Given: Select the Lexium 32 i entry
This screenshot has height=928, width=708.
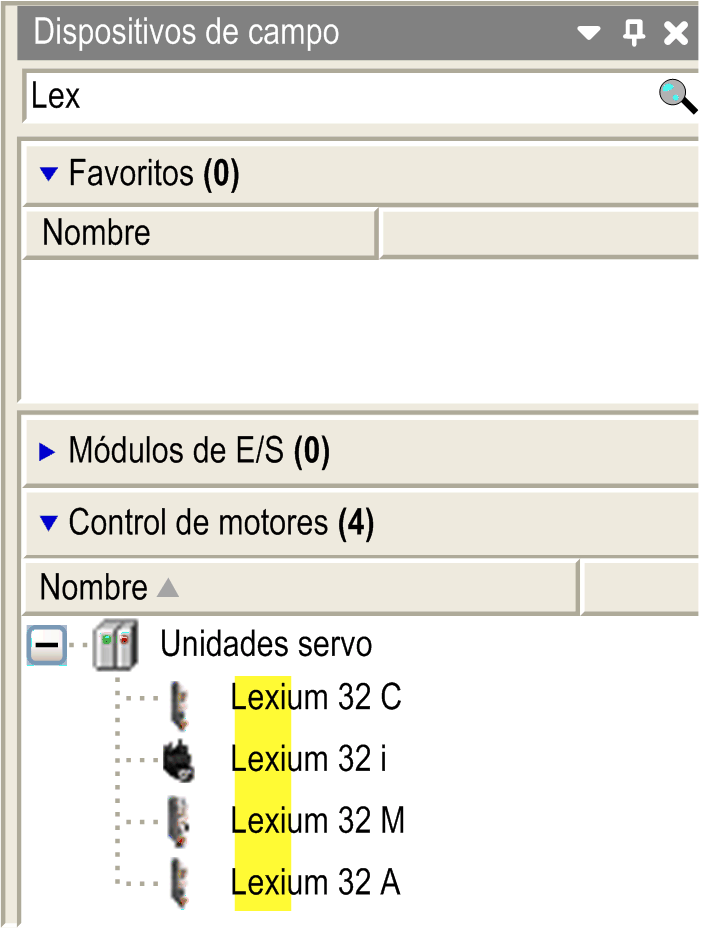Looking at the screenshot, I should click(x=308, y=759).
